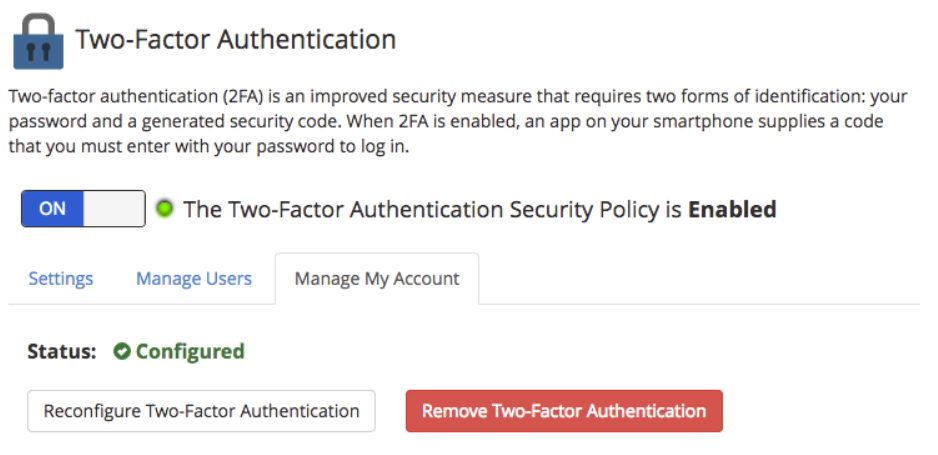Click the Status: label
Viewport: 938px width, 455px height.
(62, 352)
